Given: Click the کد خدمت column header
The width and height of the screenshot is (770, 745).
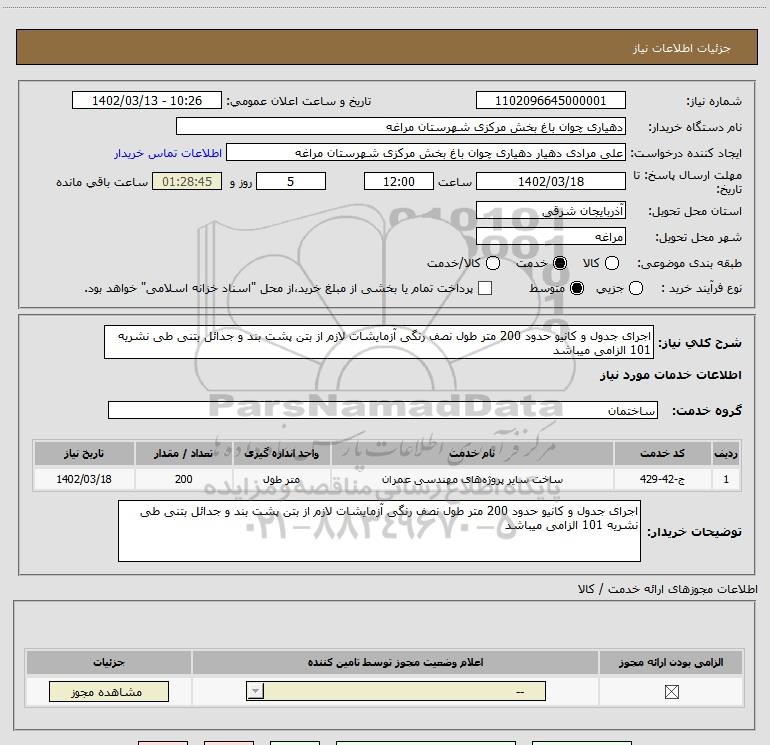Looking at the screenshot, I should pyautogui.click(x=662, y=453).
